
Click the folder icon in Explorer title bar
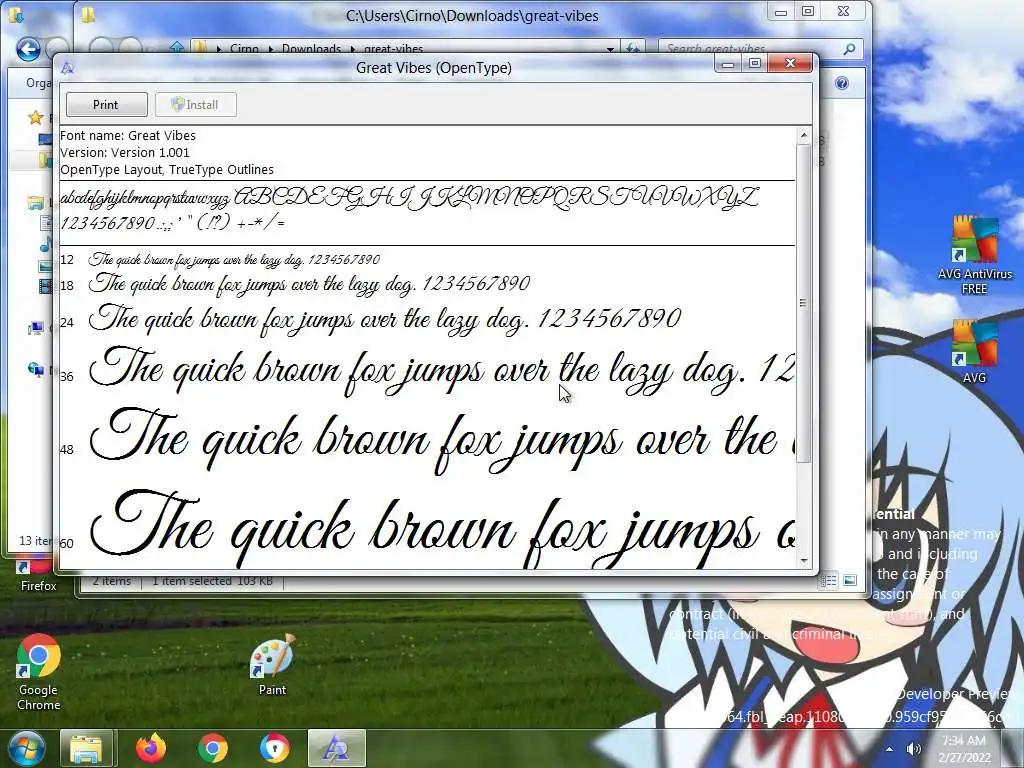(88, 14)
